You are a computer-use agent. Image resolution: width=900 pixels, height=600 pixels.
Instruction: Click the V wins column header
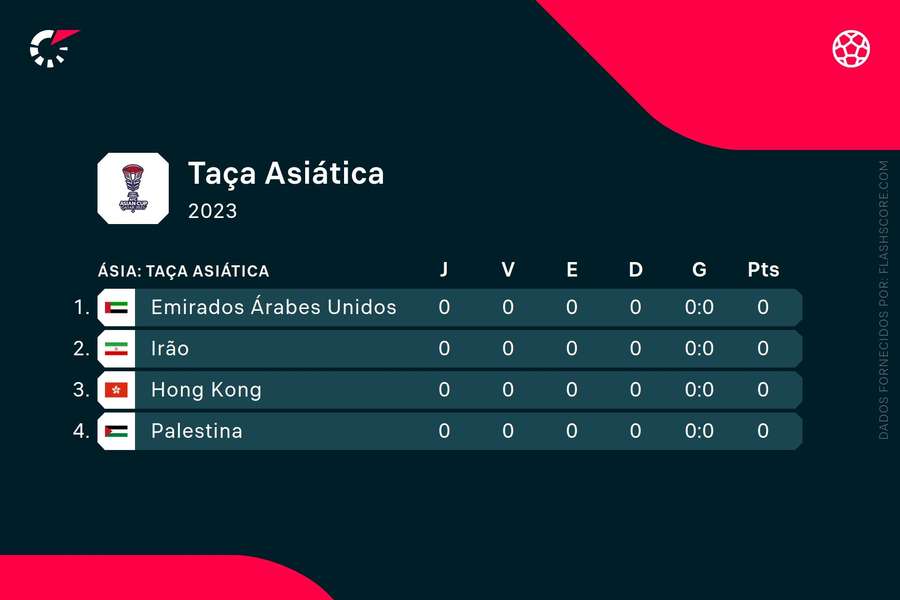[x=508, y=269]
